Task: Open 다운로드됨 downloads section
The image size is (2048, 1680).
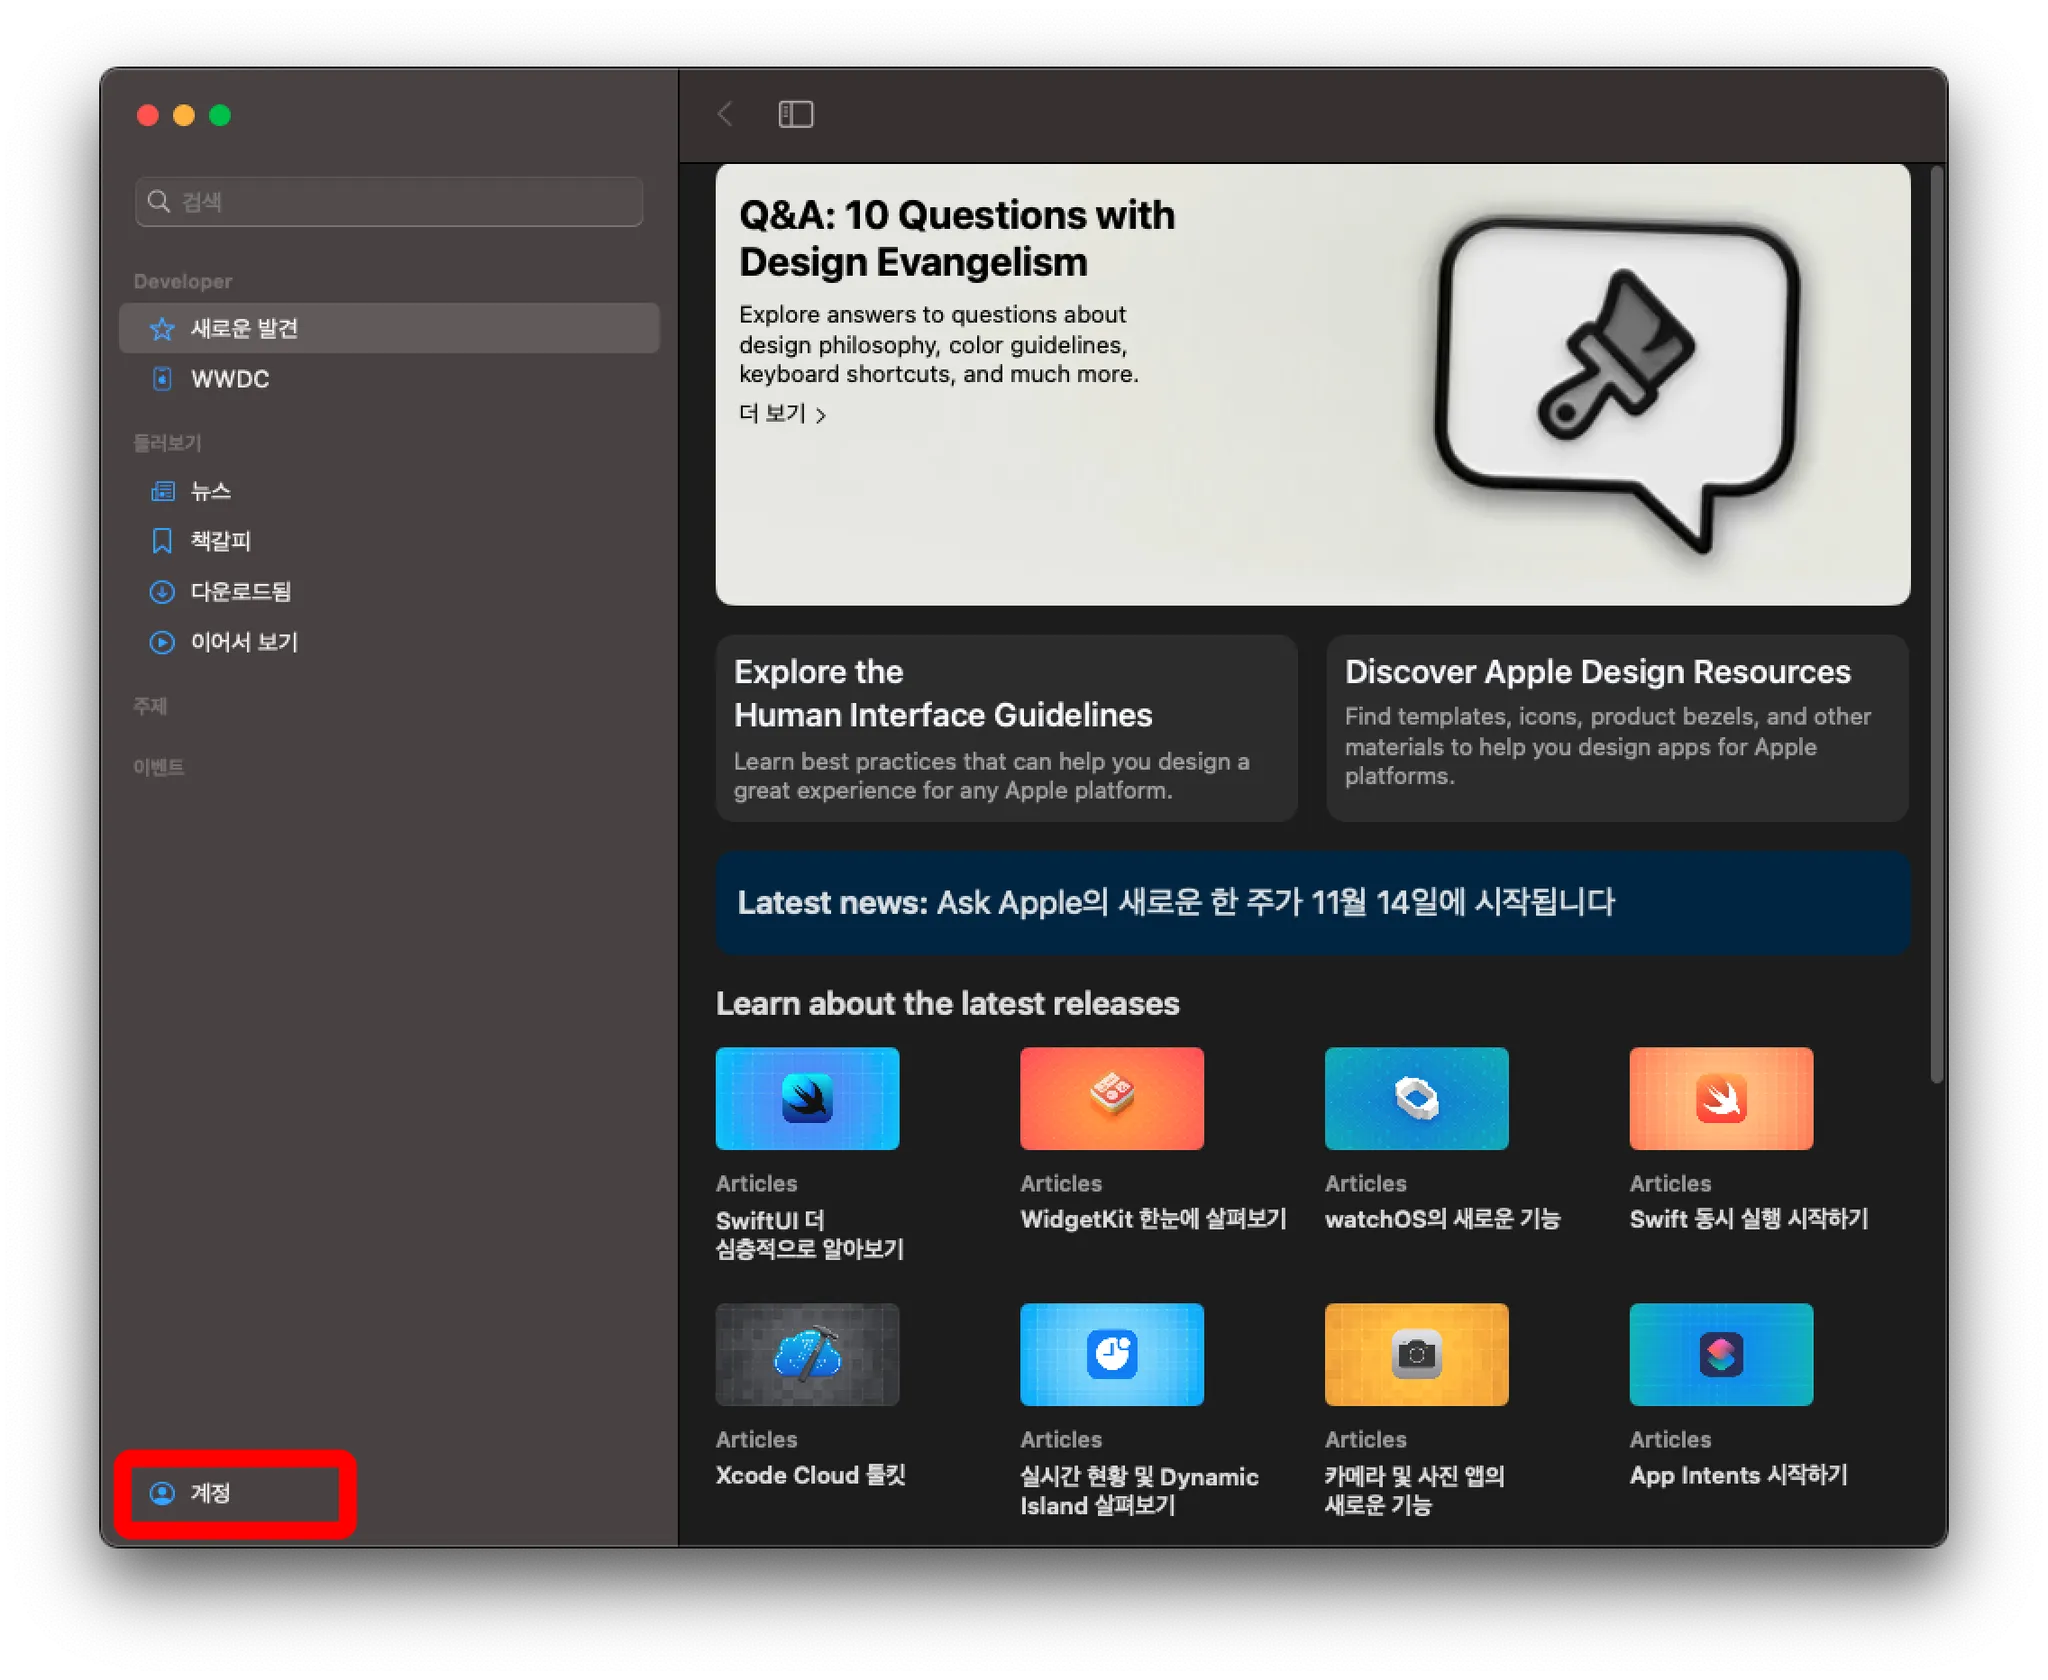Action: [240, 592]
